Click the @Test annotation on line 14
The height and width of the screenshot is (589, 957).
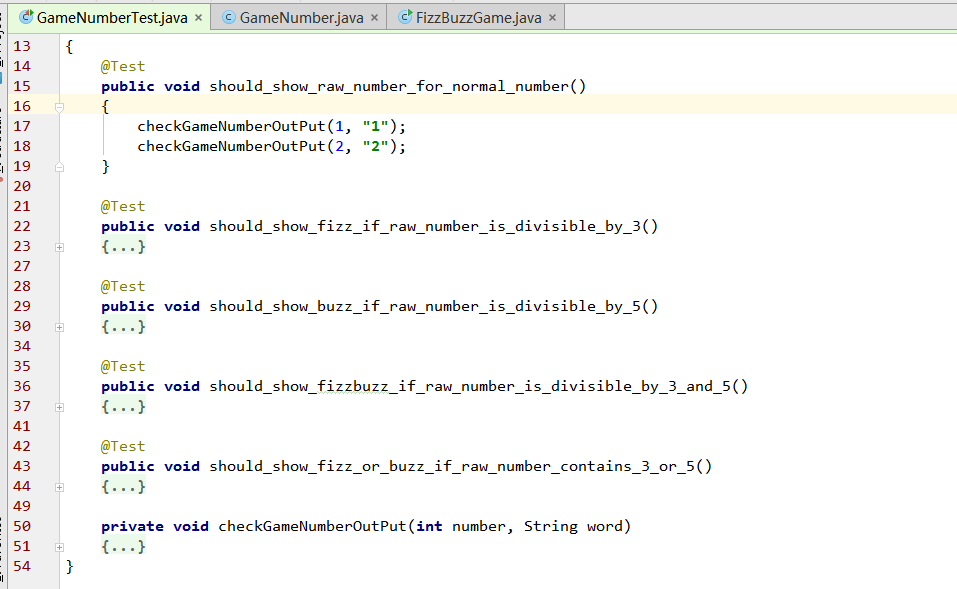pos(123,67)
